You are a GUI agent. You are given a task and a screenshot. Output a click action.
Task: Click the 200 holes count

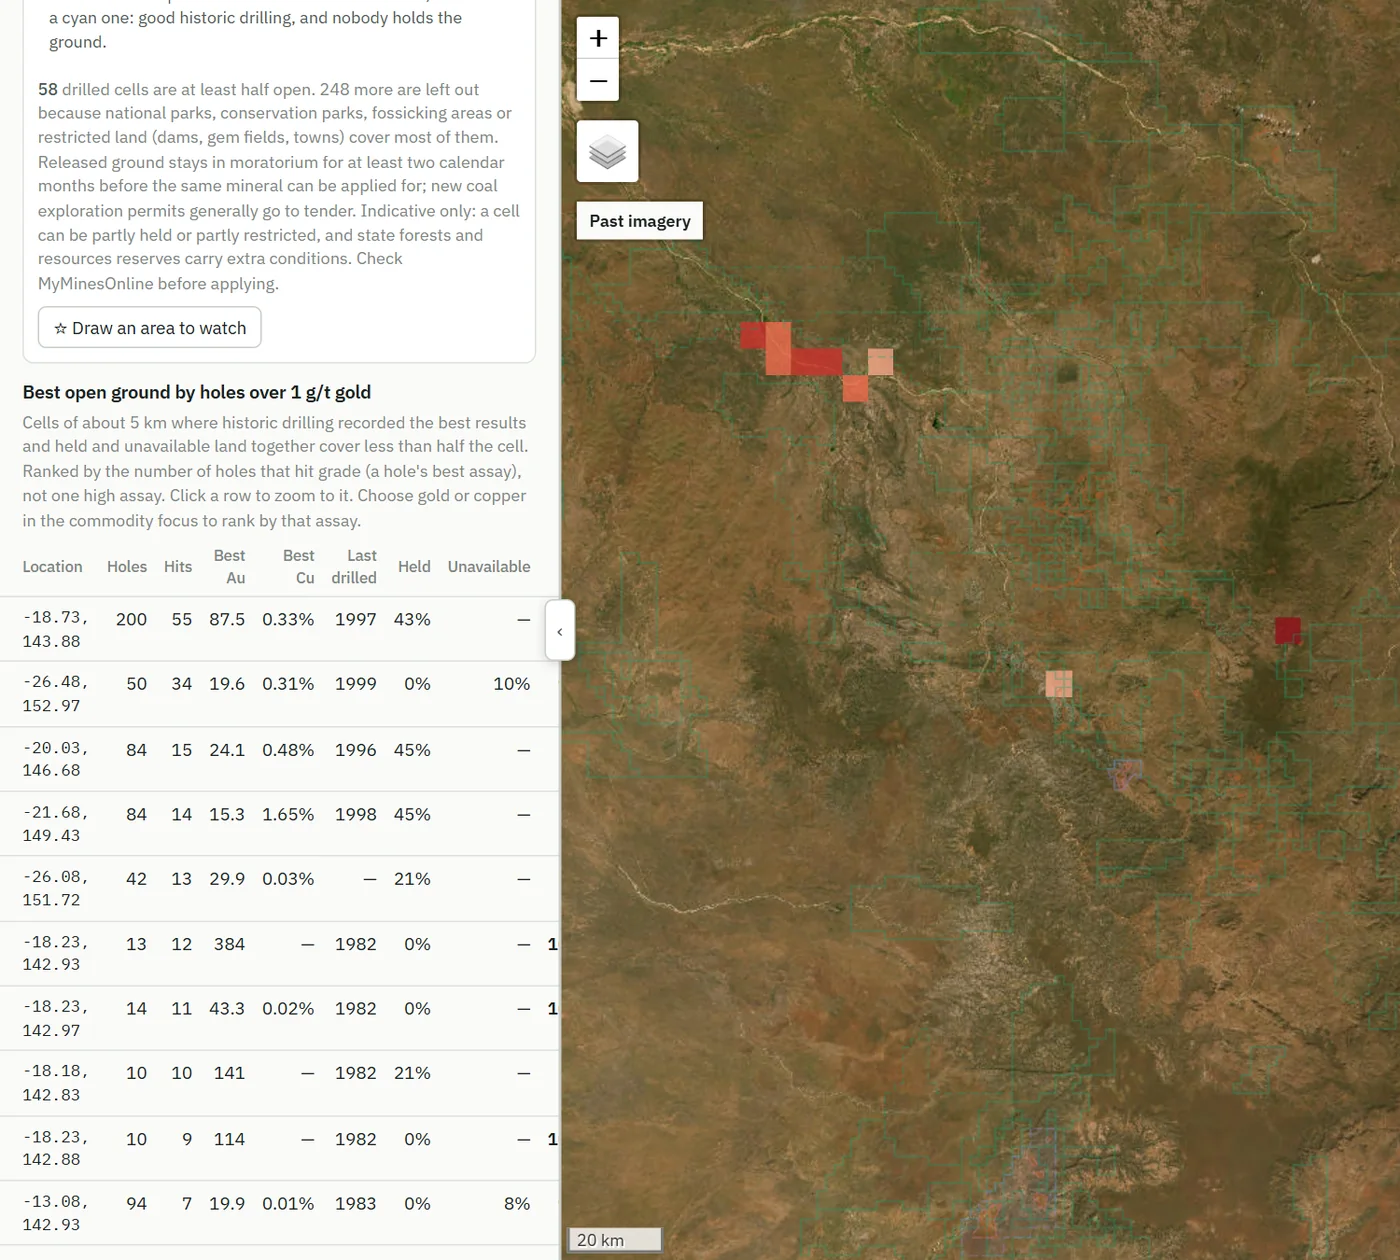(x=131, y=620)
